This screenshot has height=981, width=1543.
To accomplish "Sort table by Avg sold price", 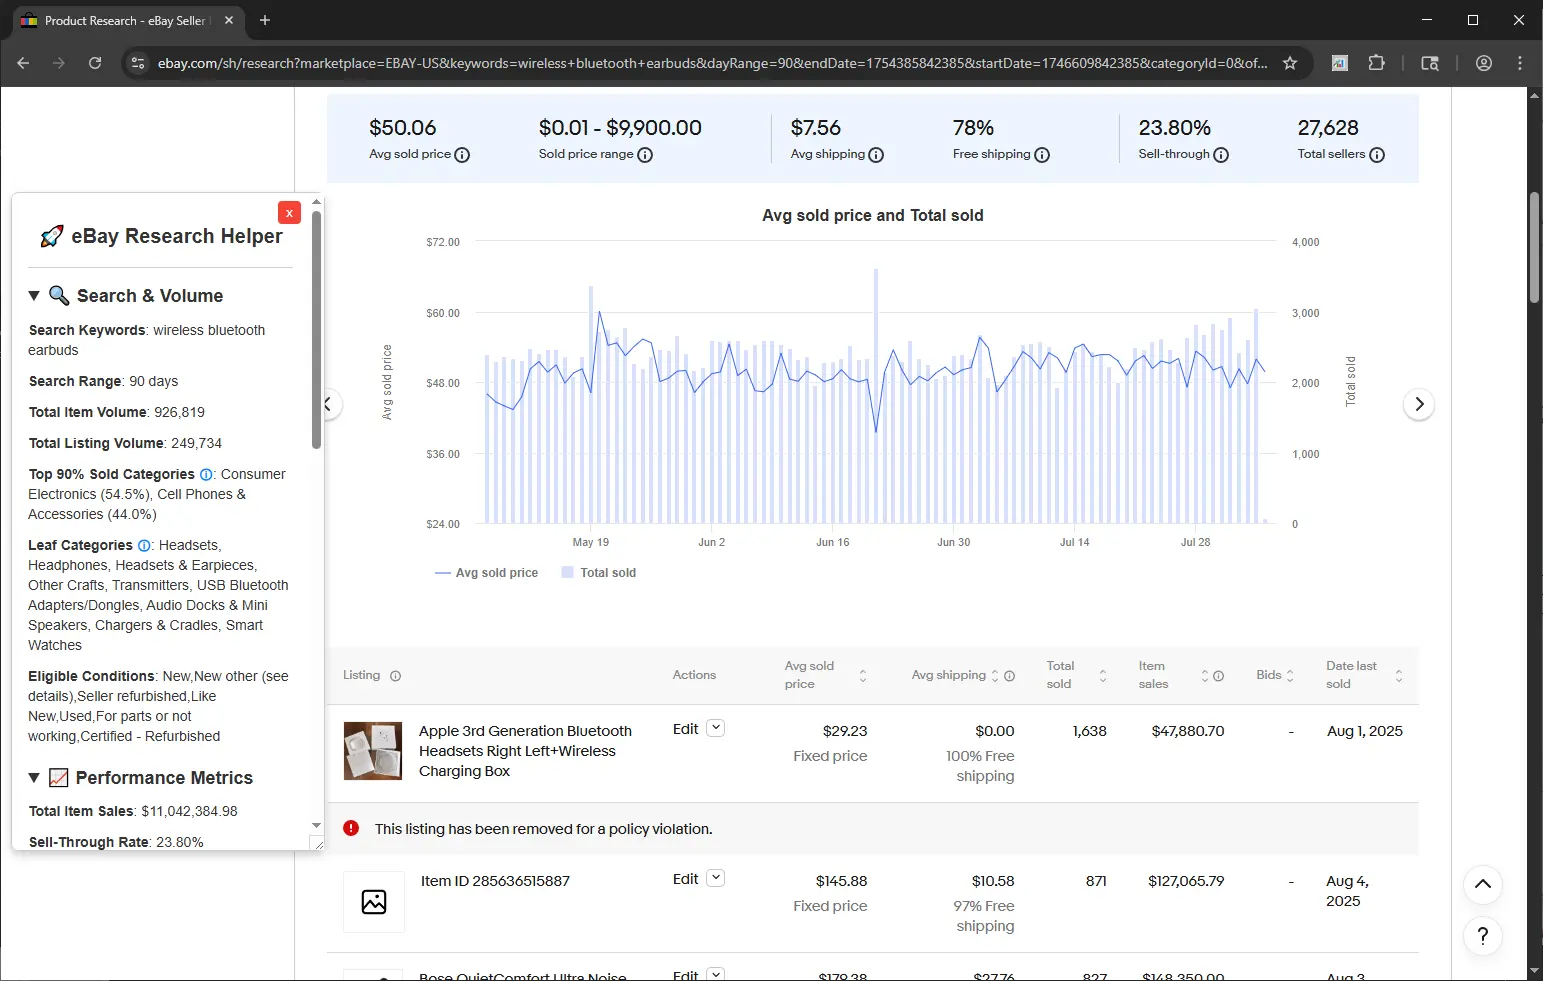I will 863,676.
